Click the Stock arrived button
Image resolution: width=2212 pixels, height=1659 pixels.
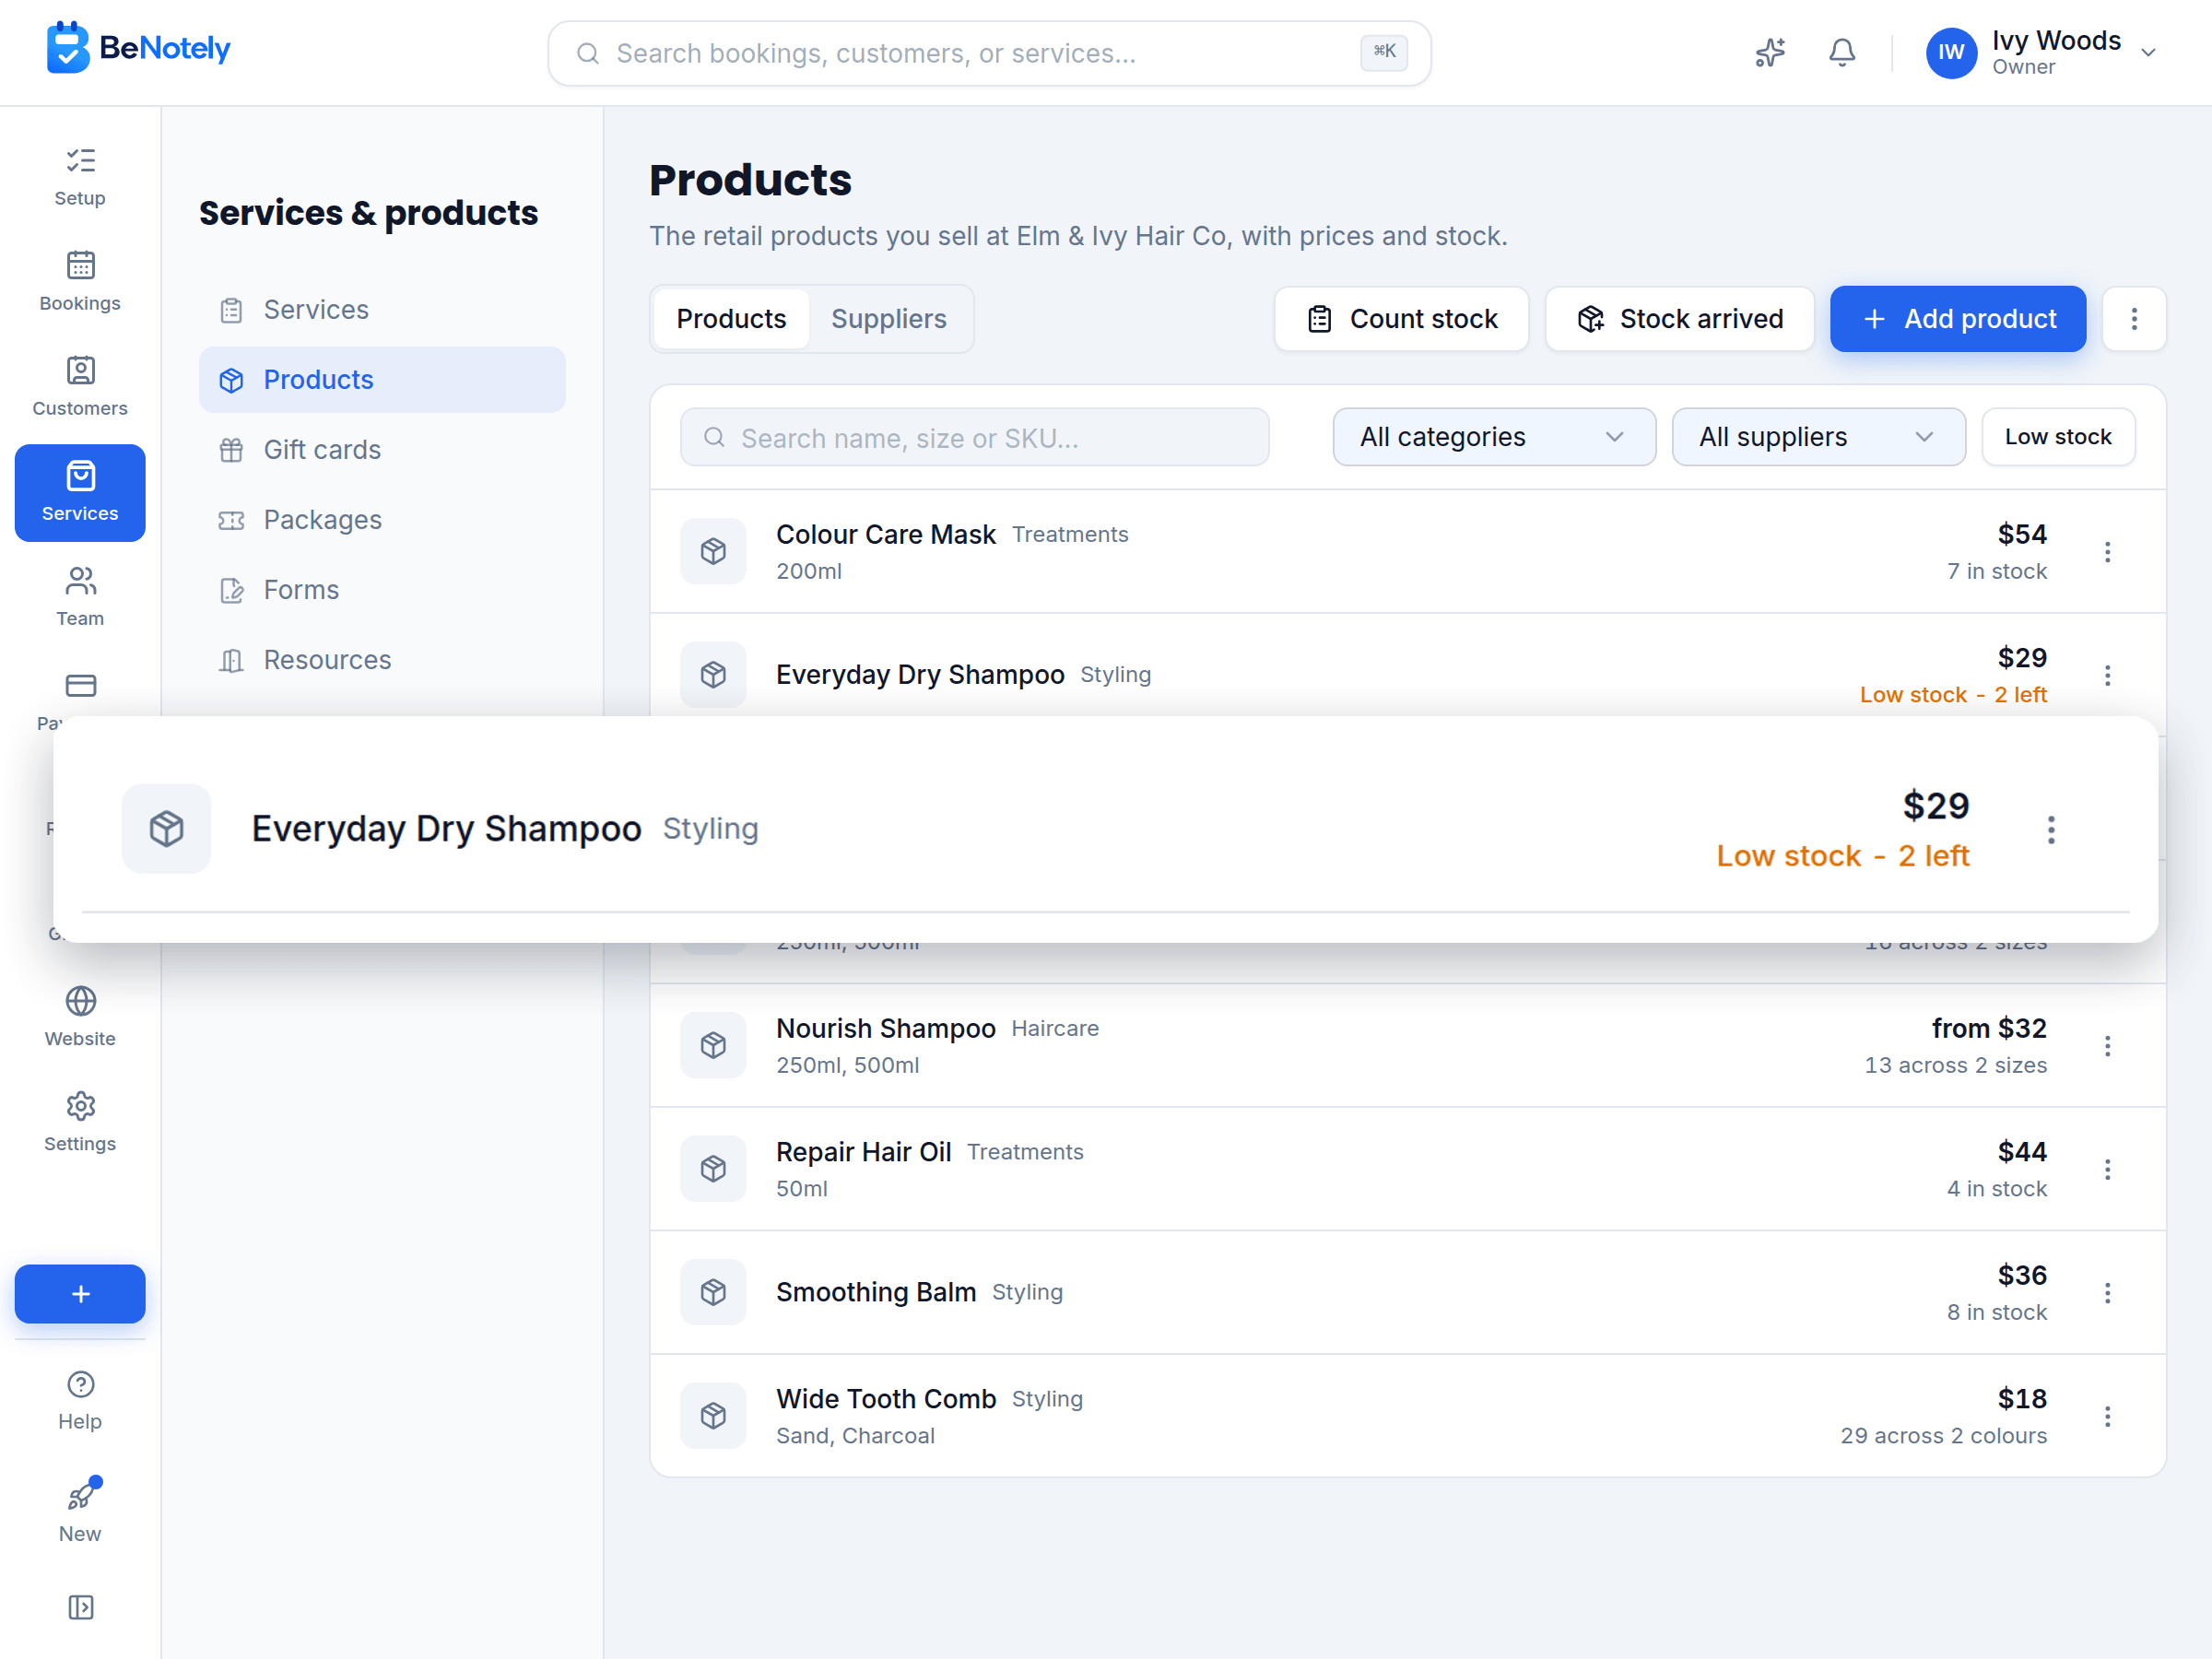point(1679,319)
